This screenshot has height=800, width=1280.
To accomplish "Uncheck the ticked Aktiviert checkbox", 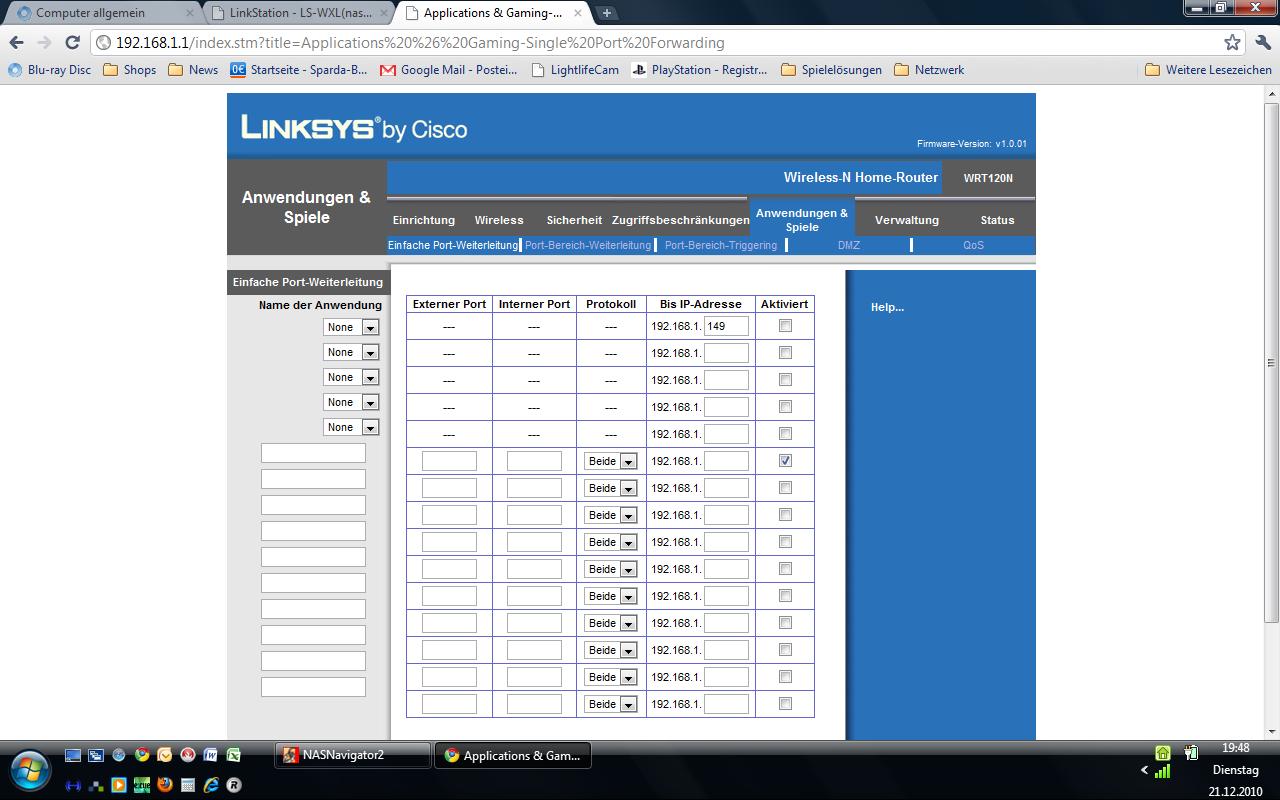I will pos(785,461).
